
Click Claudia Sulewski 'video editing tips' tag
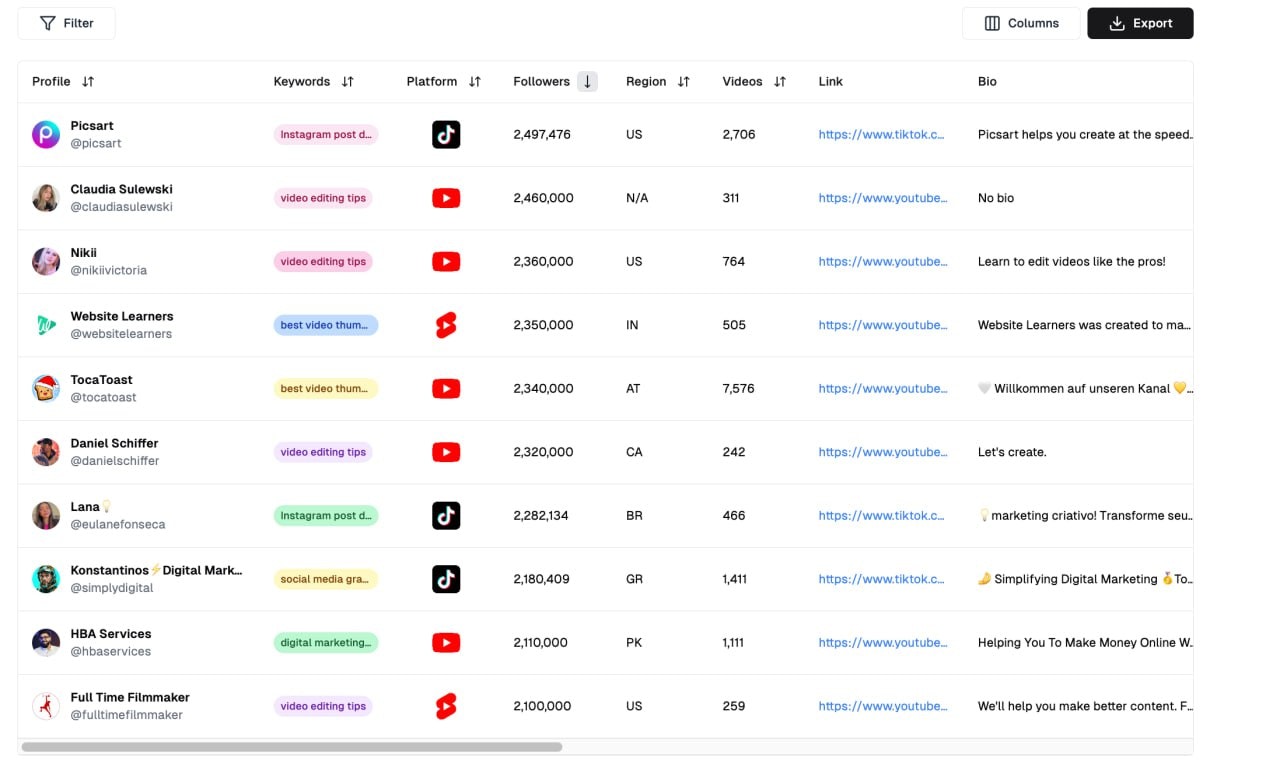tap(323, 198)
